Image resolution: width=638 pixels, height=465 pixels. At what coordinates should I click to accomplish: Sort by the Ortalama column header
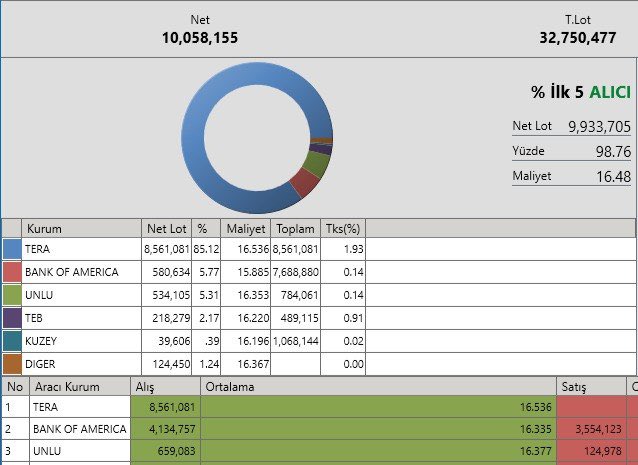[x=378, y=386]
